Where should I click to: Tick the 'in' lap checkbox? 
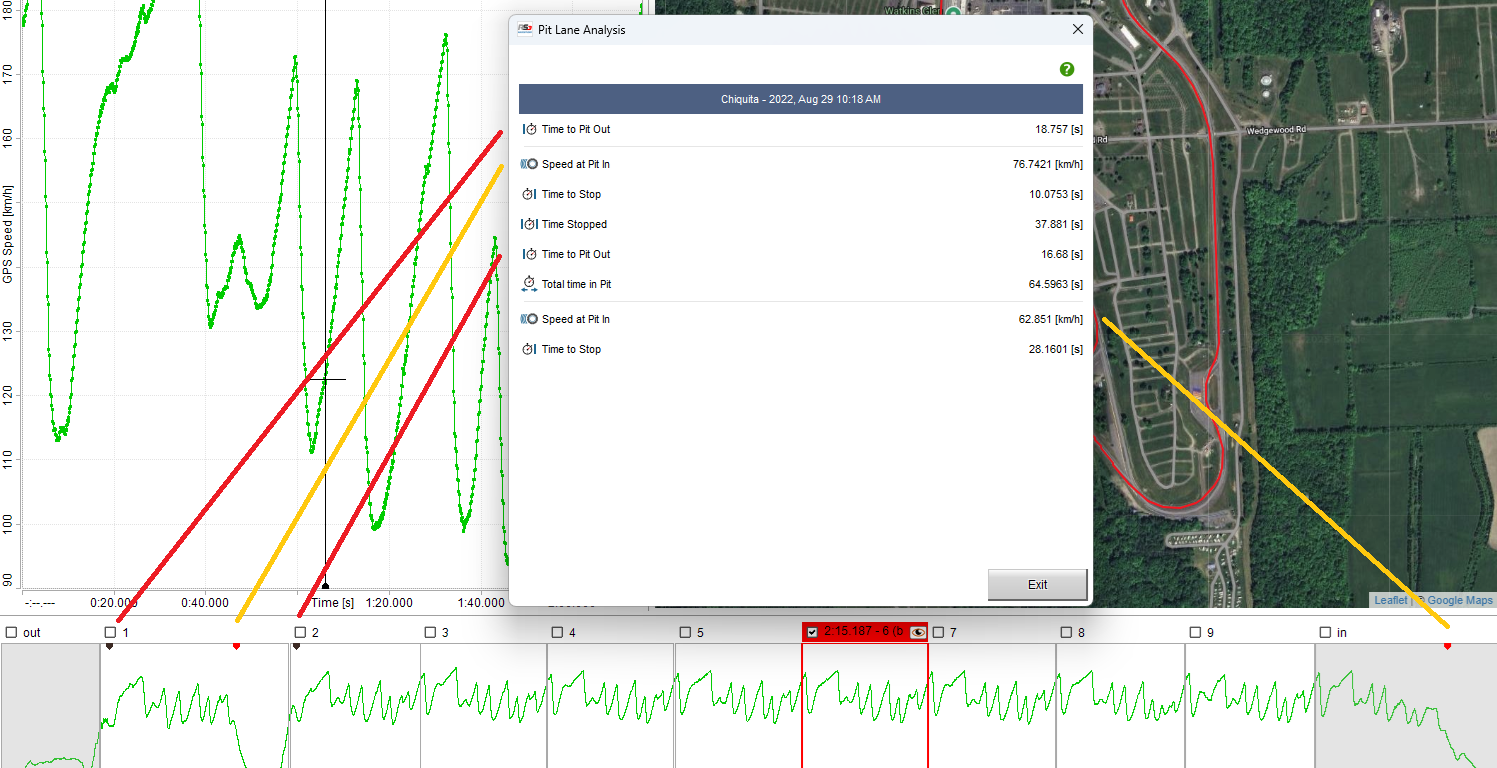[1325, 632]
